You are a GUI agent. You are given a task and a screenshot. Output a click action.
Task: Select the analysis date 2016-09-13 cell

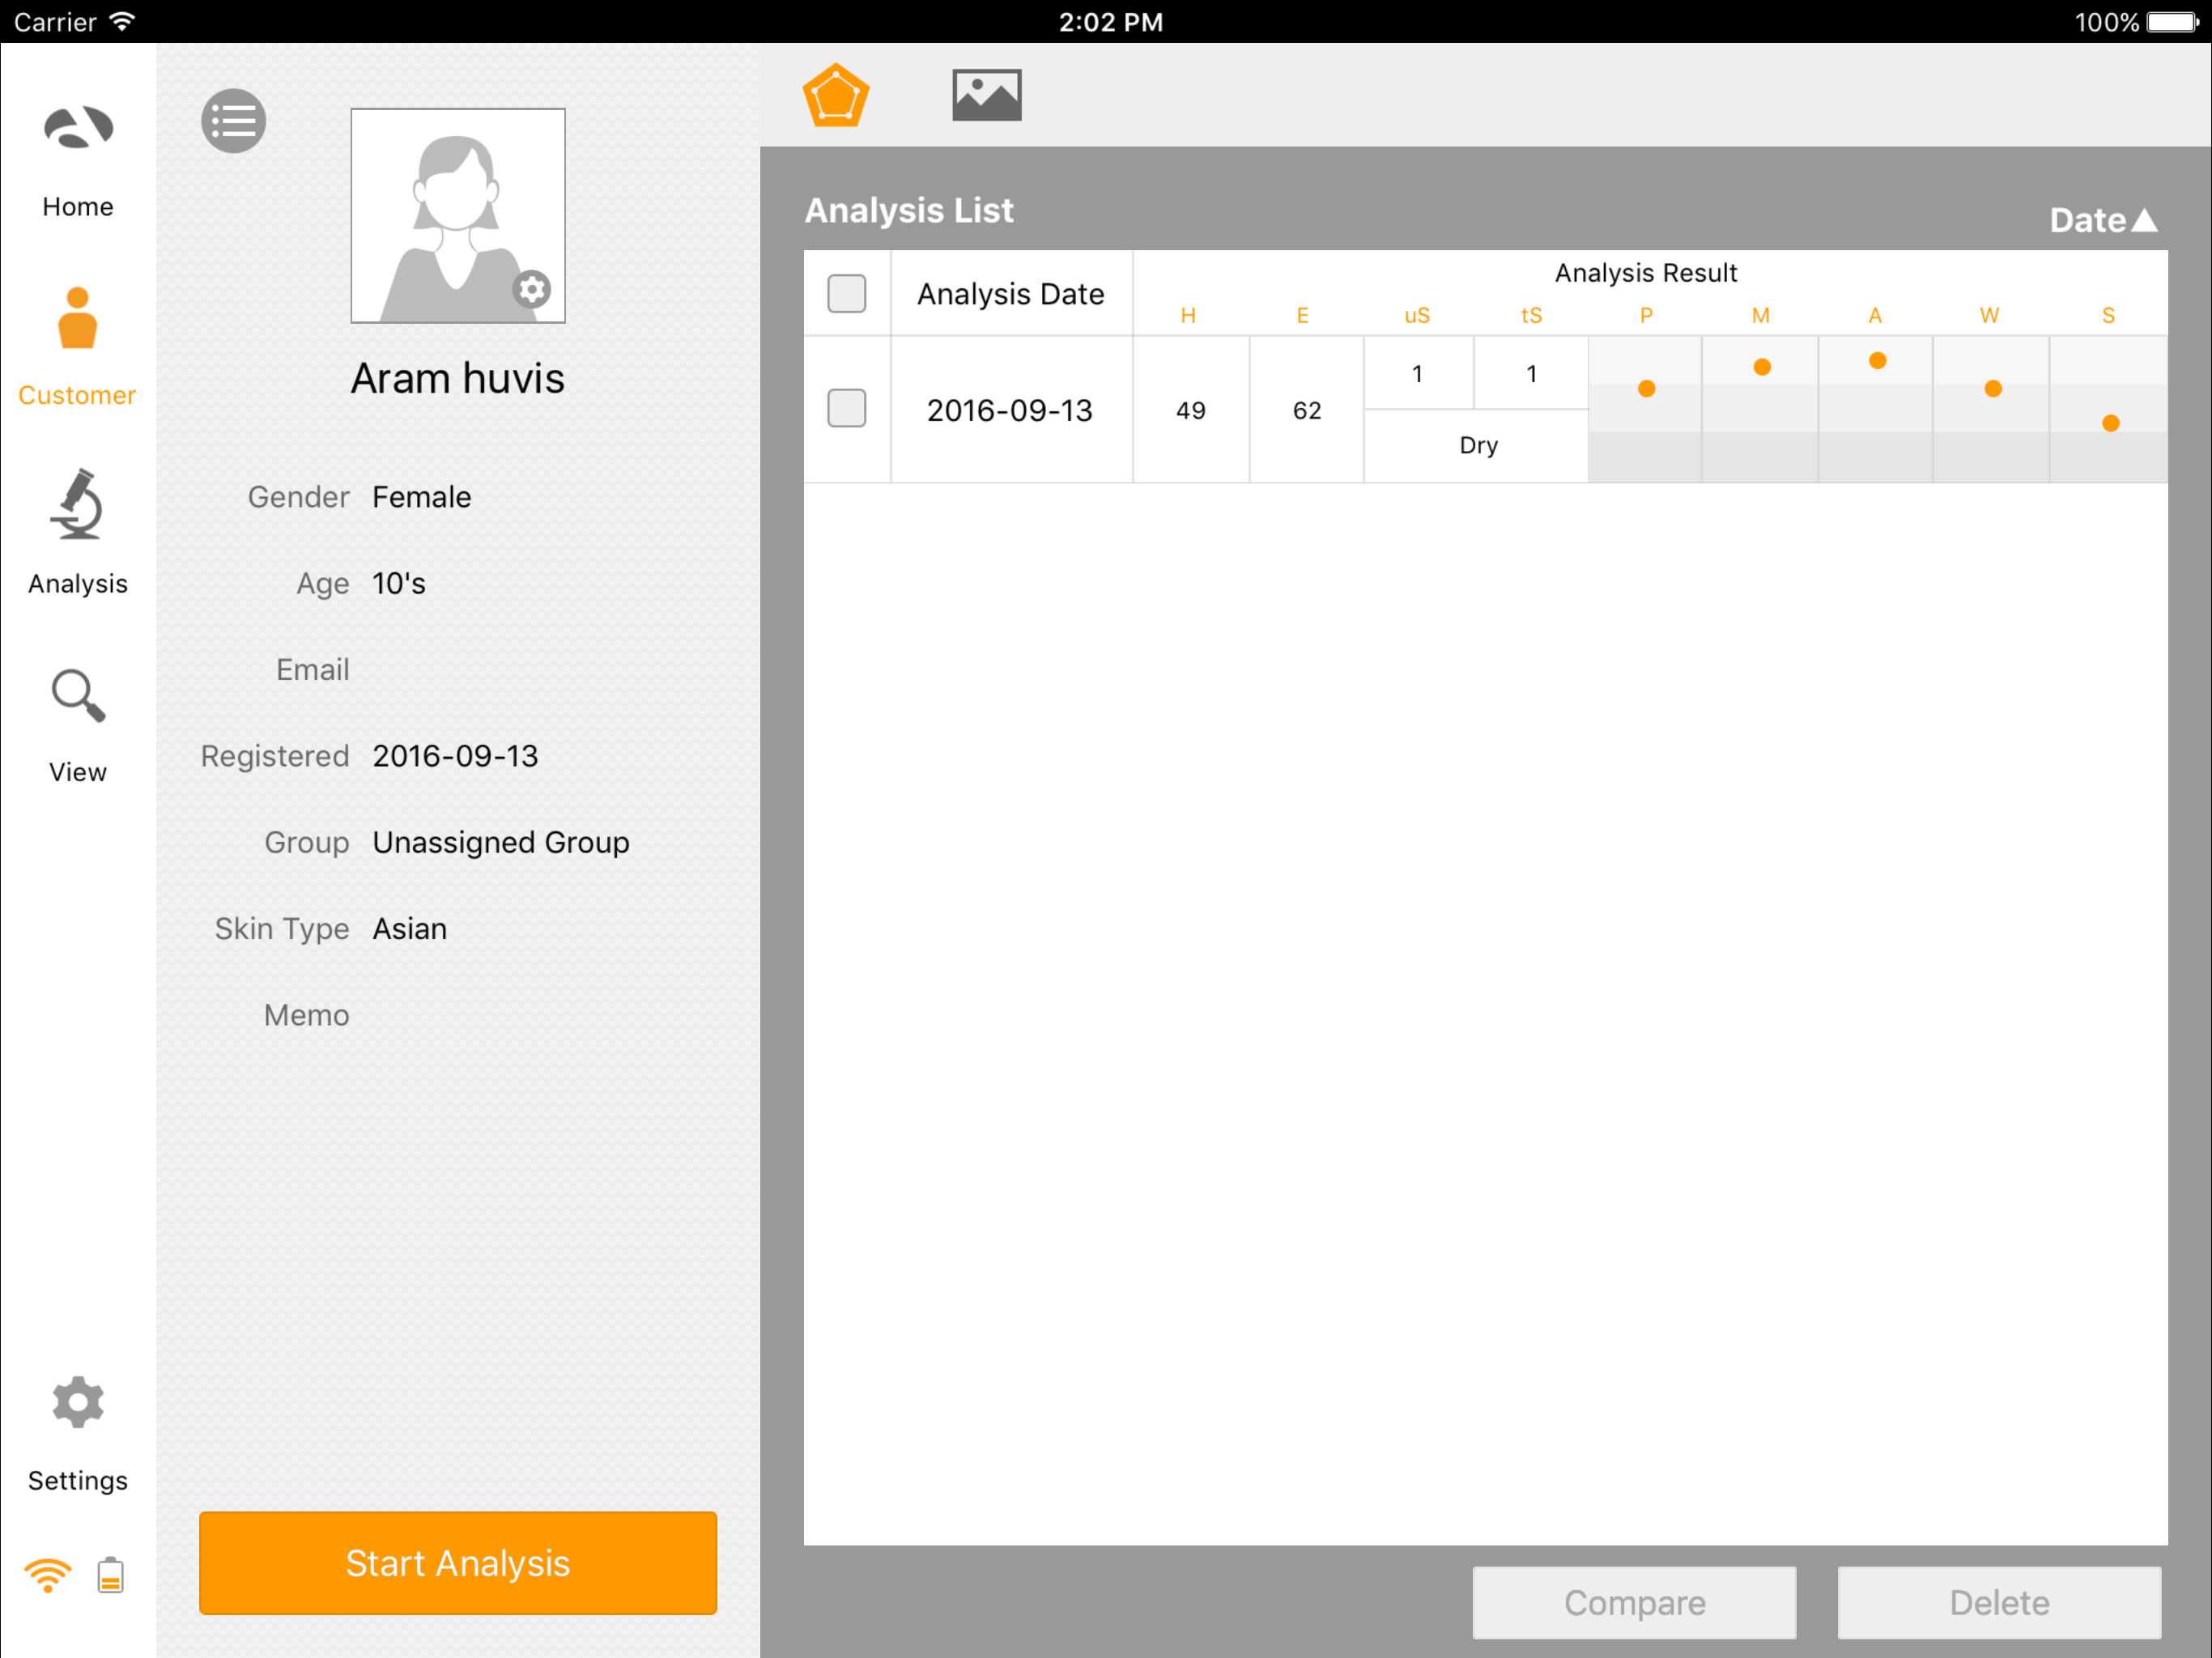[1010, 410]
